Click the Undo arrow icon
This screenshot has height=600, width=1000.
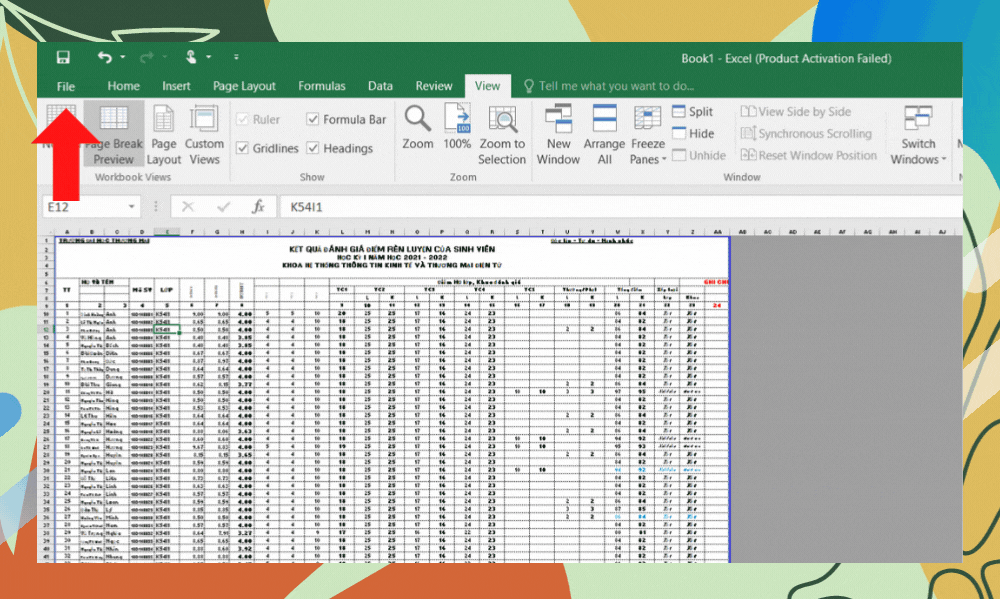(104, 58)
